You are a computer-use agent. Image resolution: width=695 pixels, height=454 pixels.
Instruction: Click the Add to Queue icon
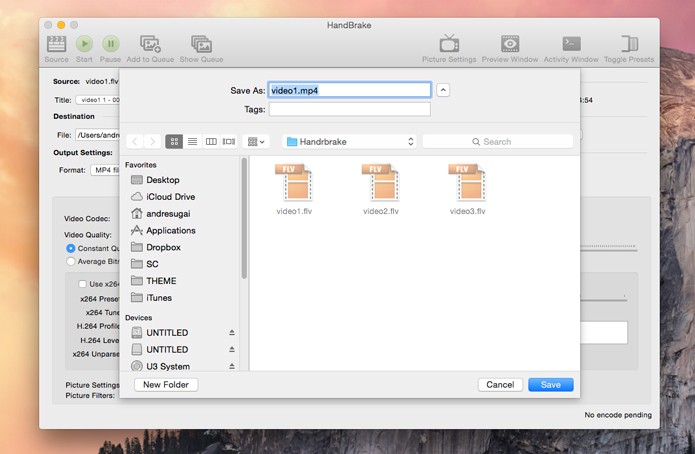[150, 44]
